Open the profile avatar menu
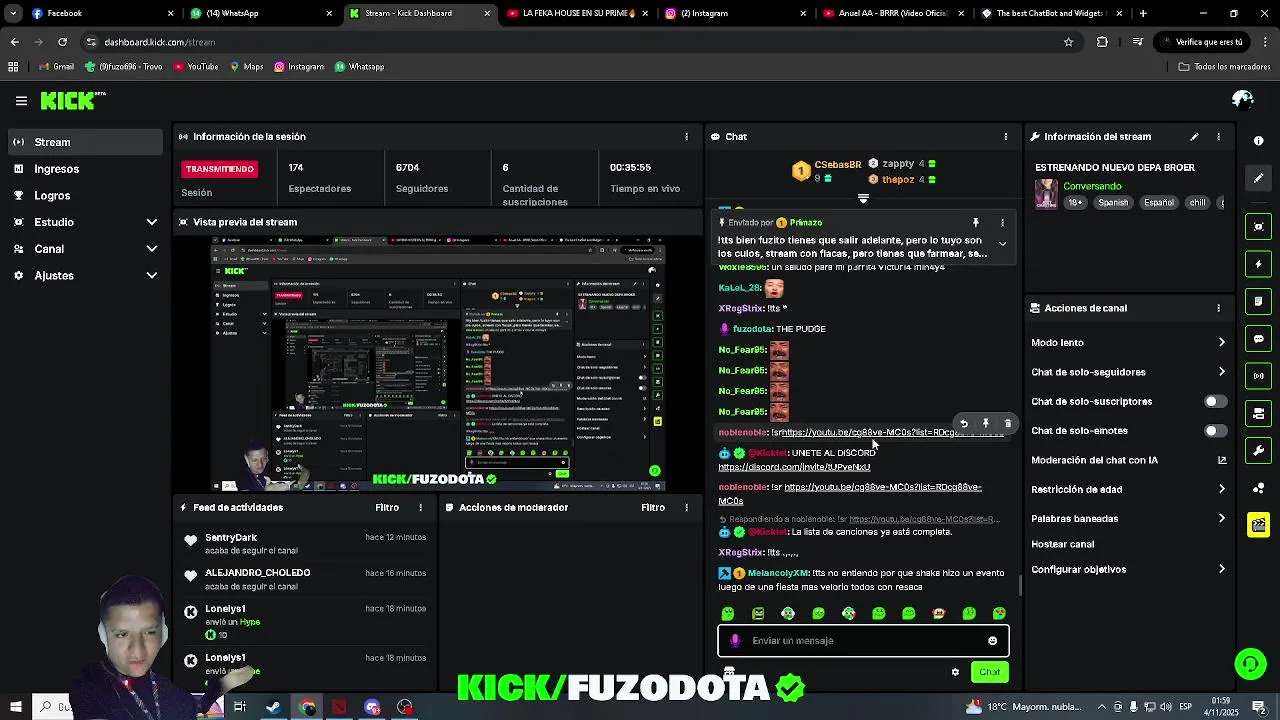Screen dimensions: 1280x720 pyautogui.click(x=1243, y=100)
